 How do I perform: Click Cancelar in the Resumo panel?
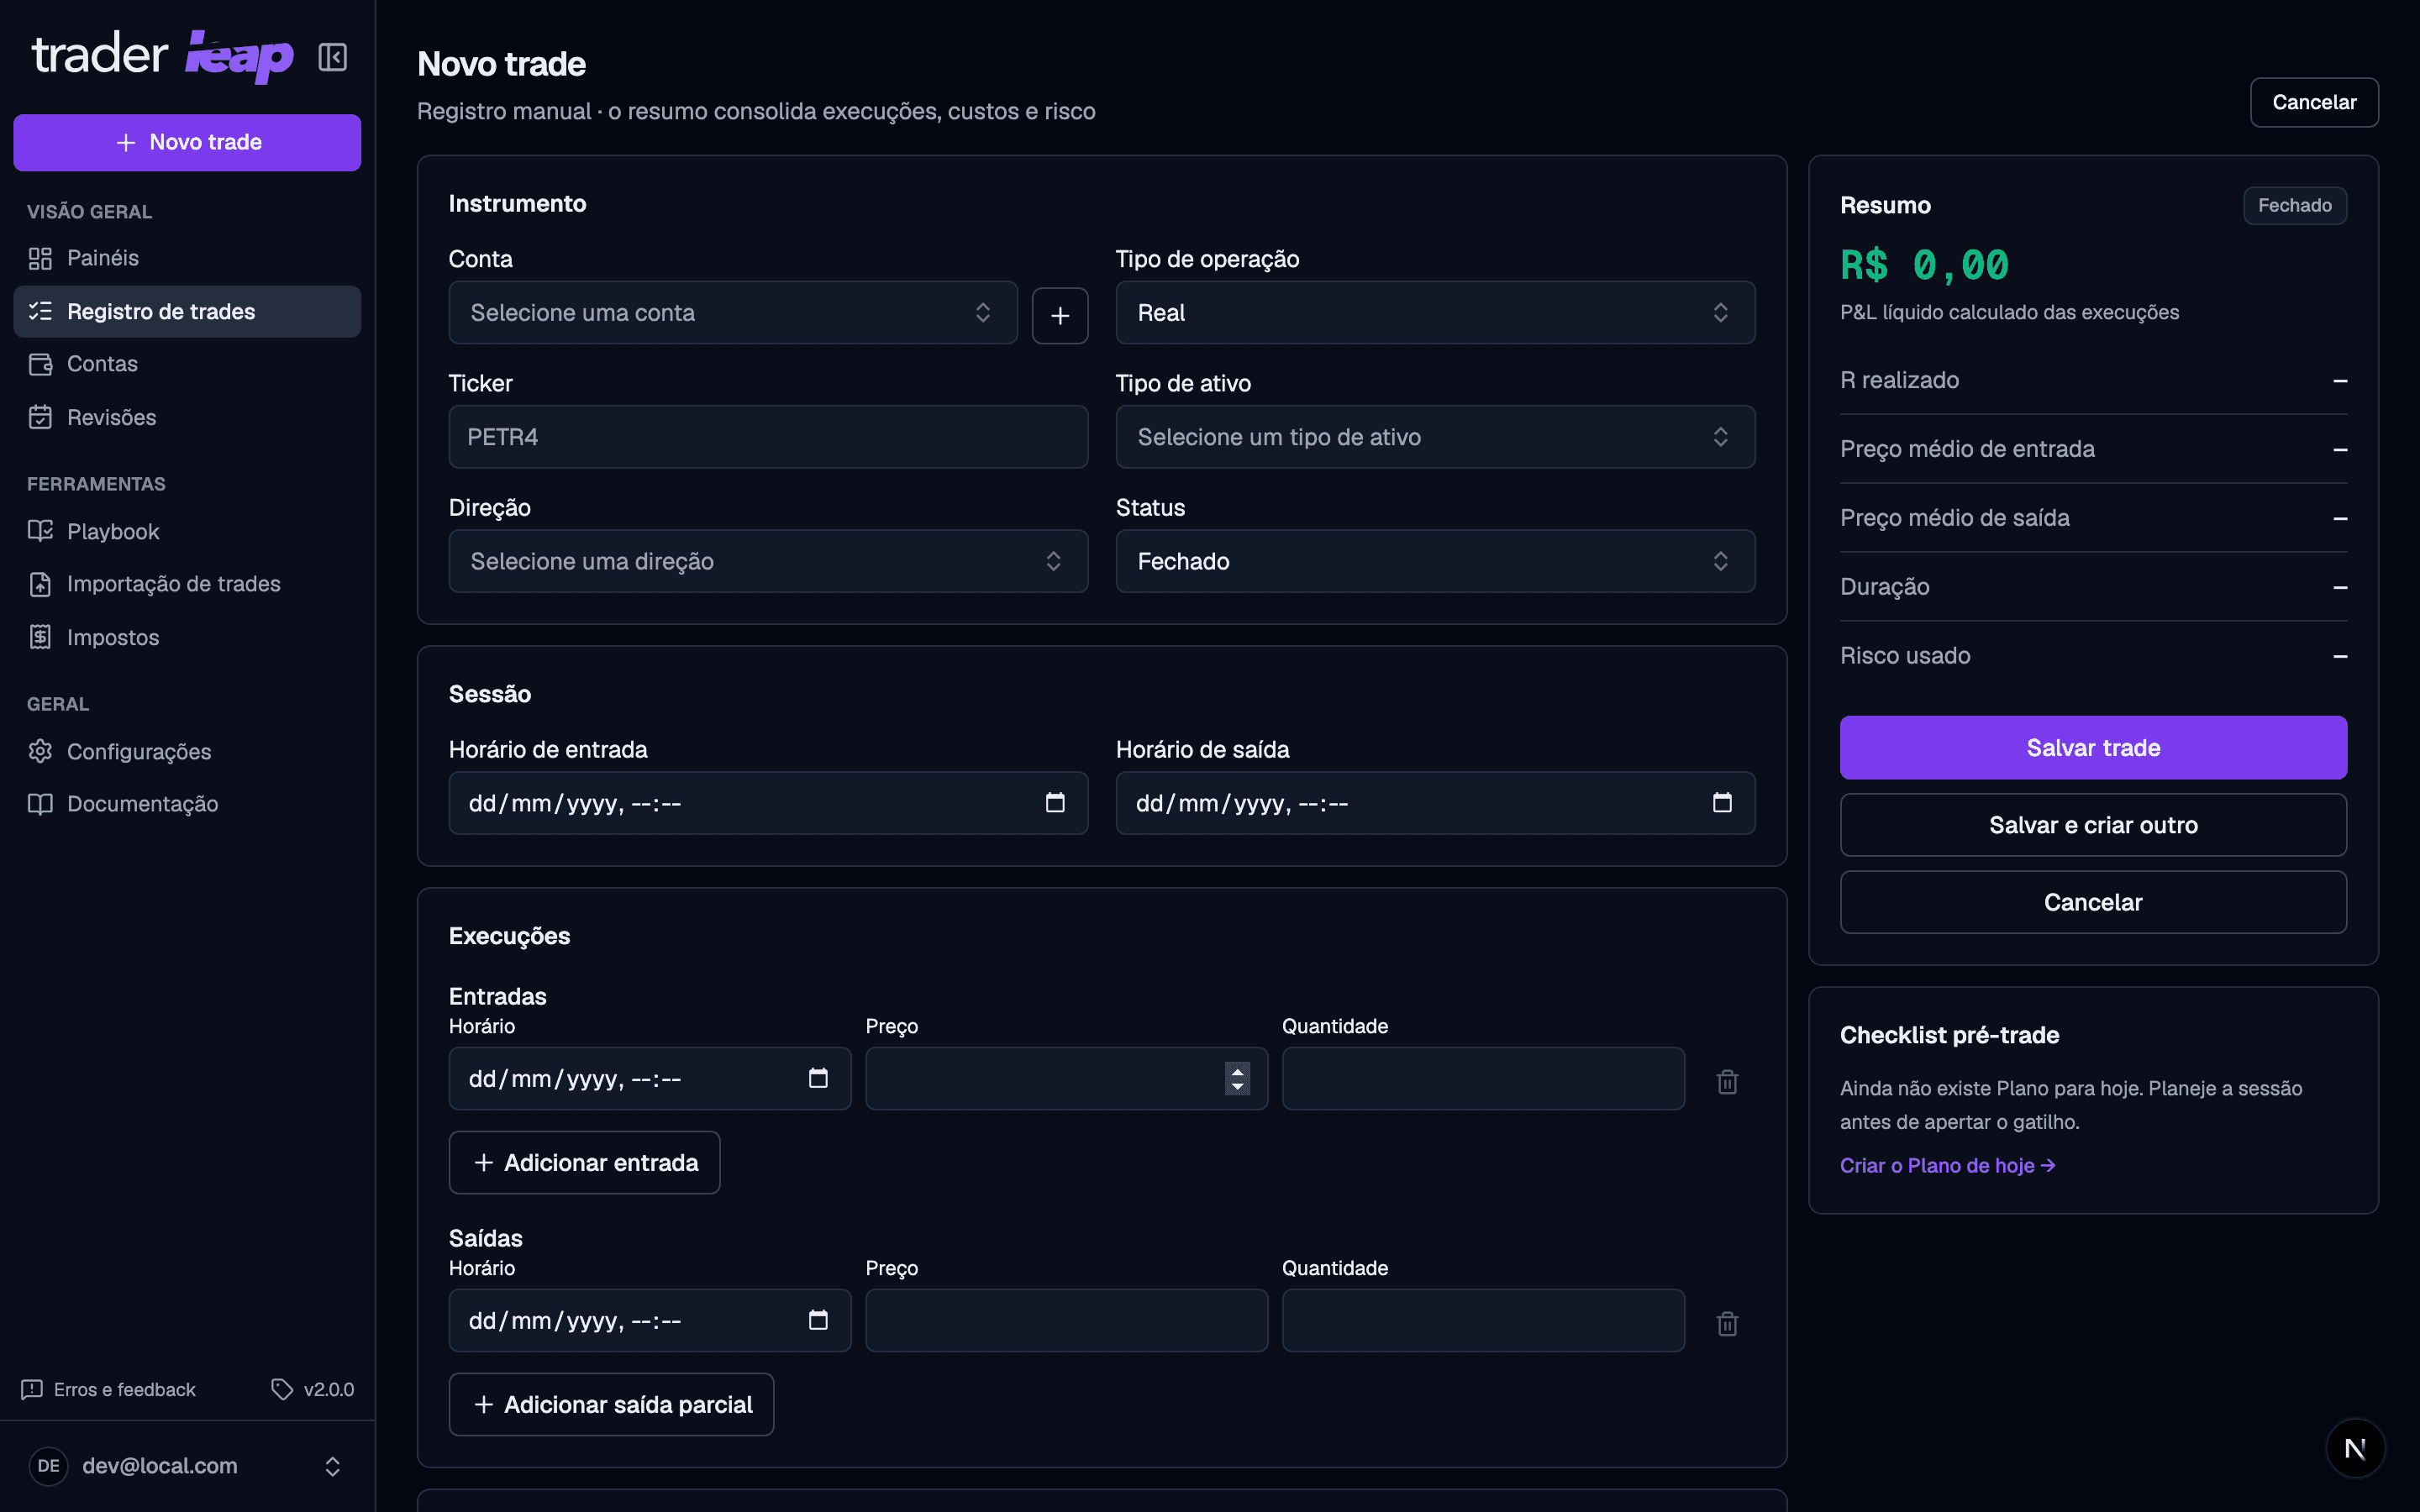(x=2093, y=902)
